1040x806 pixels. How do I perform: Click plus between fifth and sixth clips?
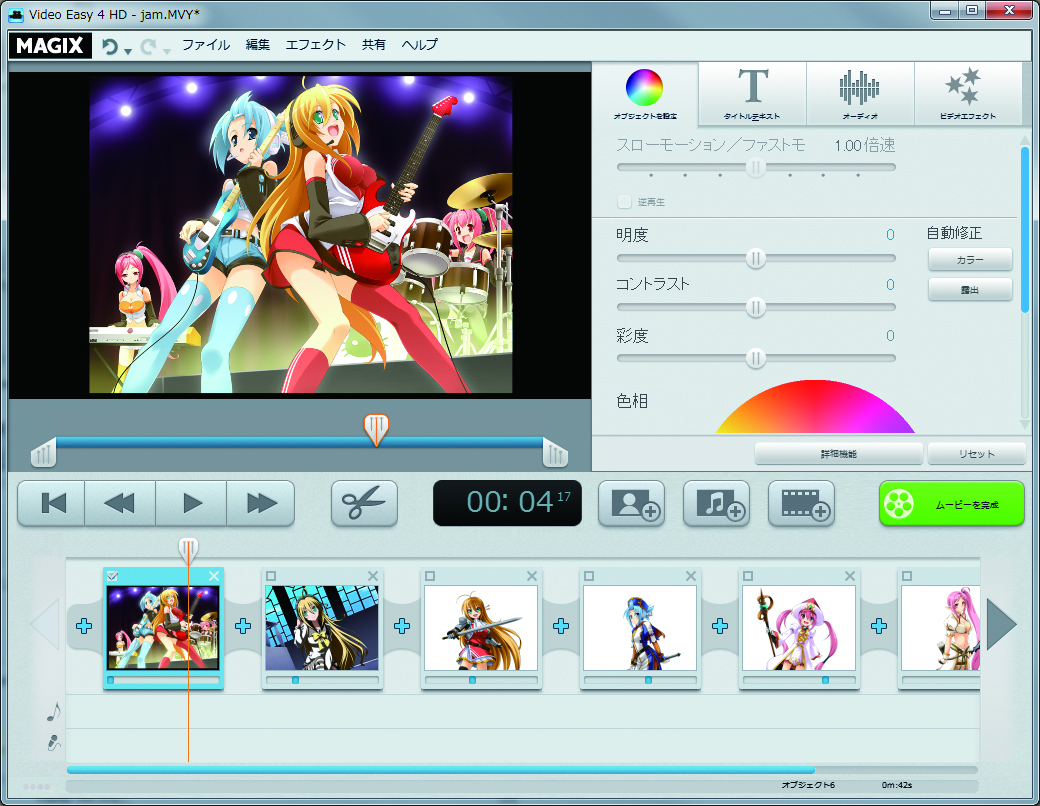[x=879, y=626]
